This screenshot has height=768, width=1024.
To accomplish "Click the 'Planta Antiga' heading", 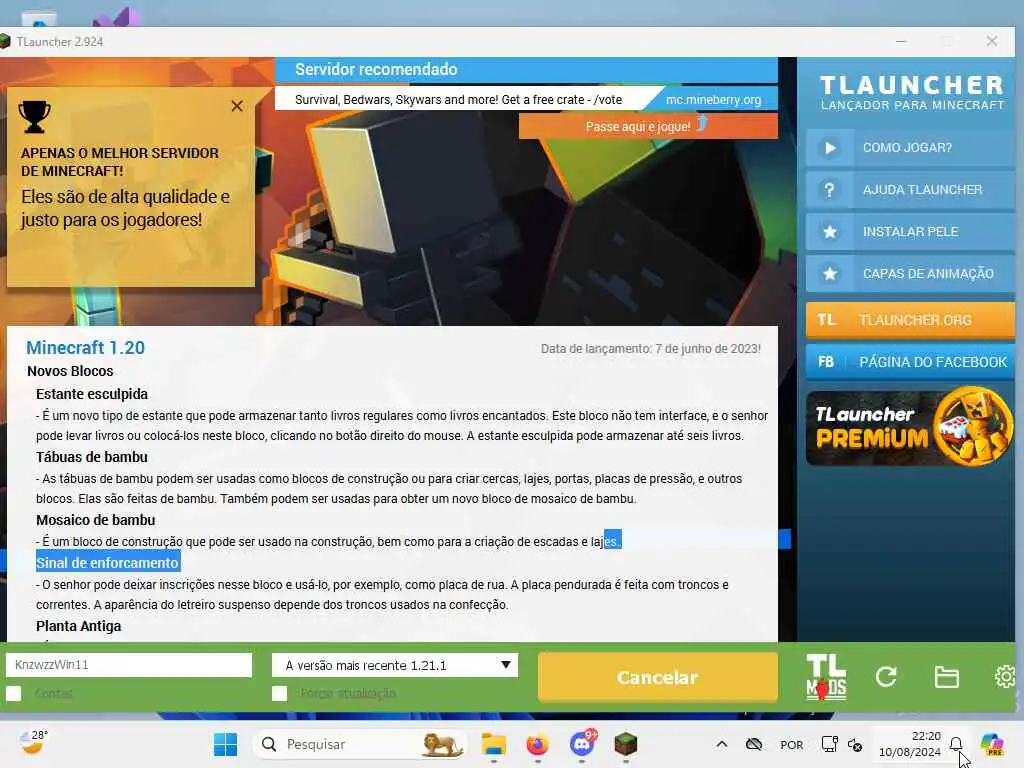I will pyautogui.click(x=78, y=626).
